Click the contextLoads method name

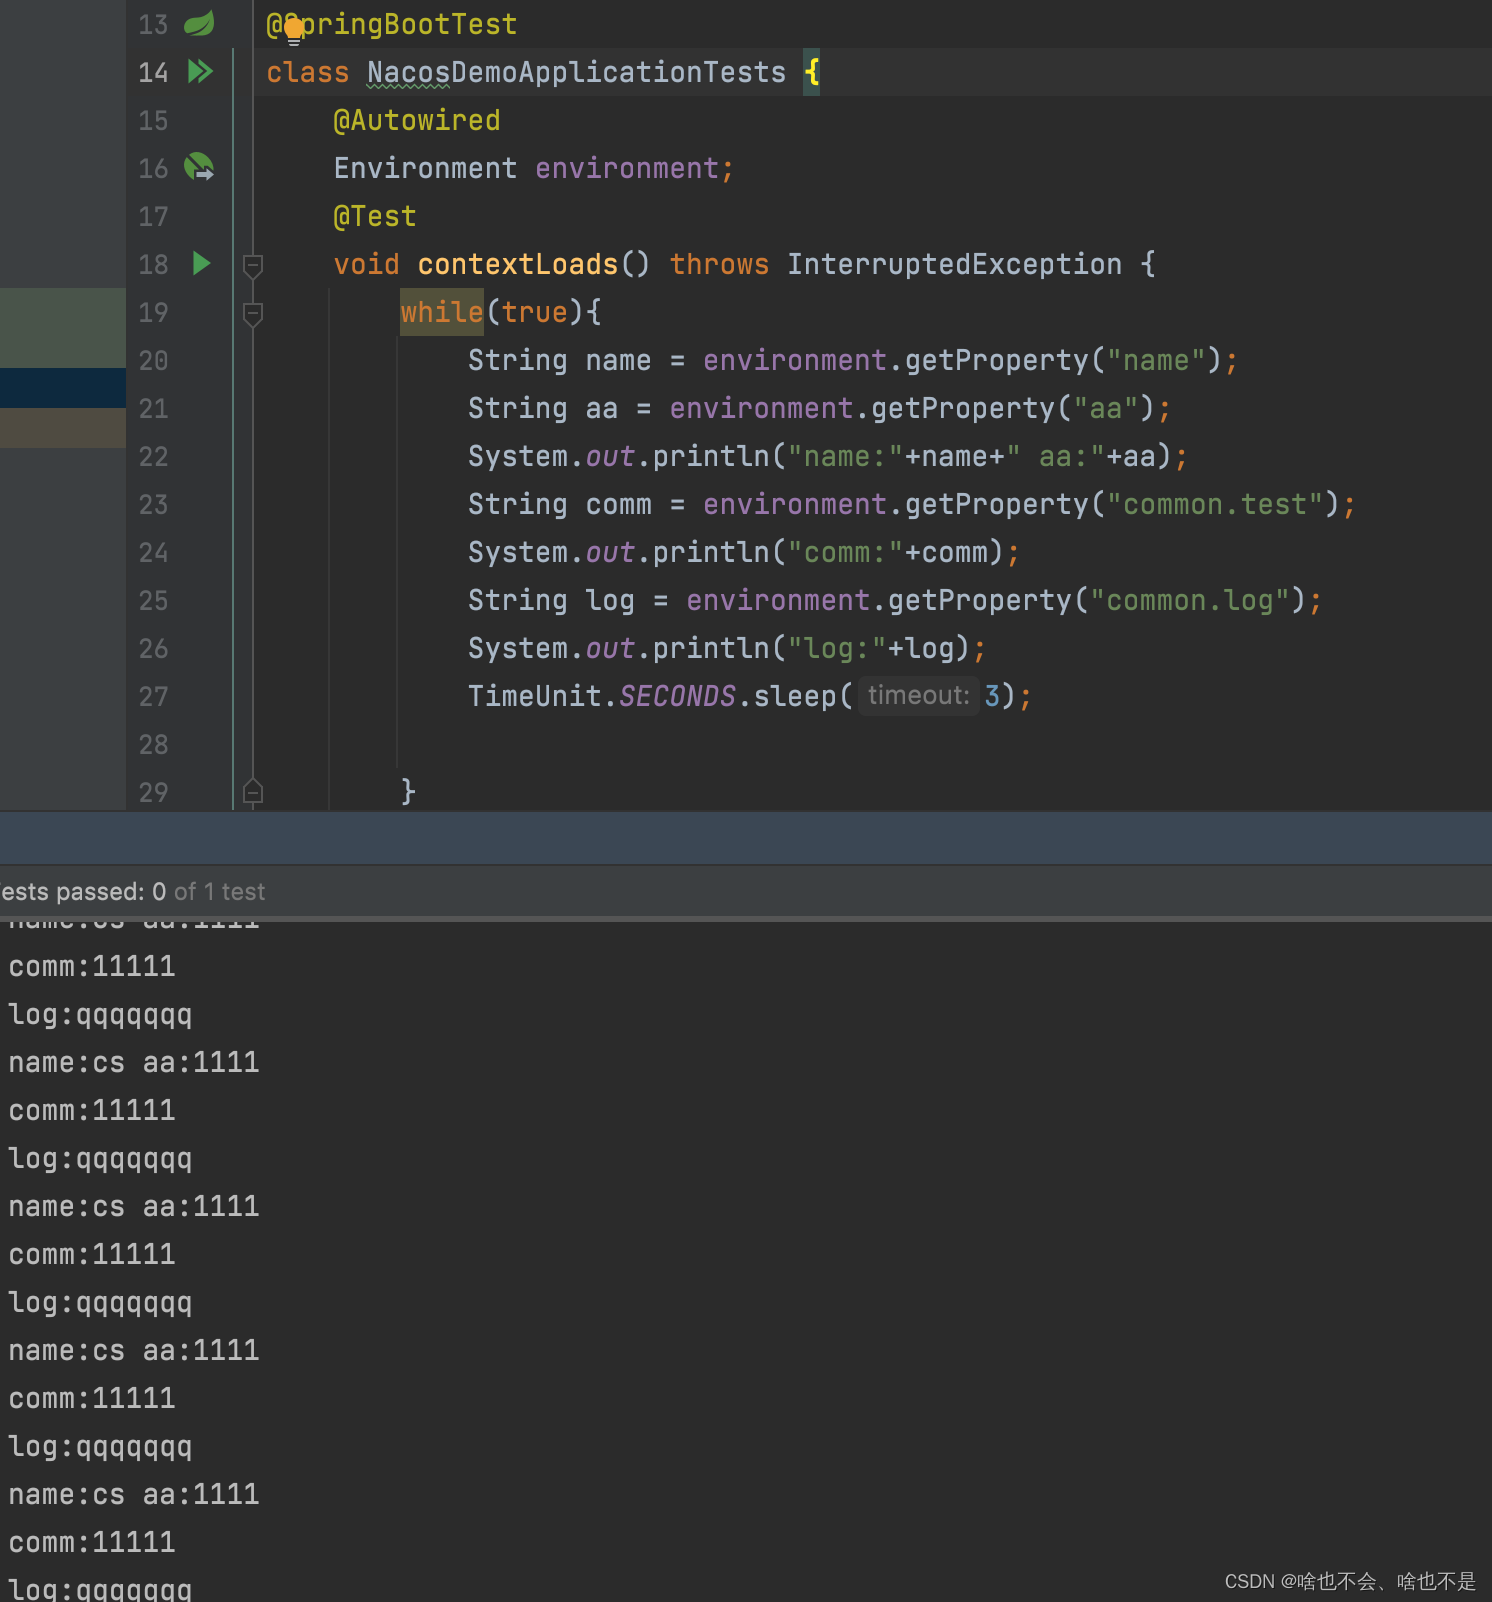(517, 264)
